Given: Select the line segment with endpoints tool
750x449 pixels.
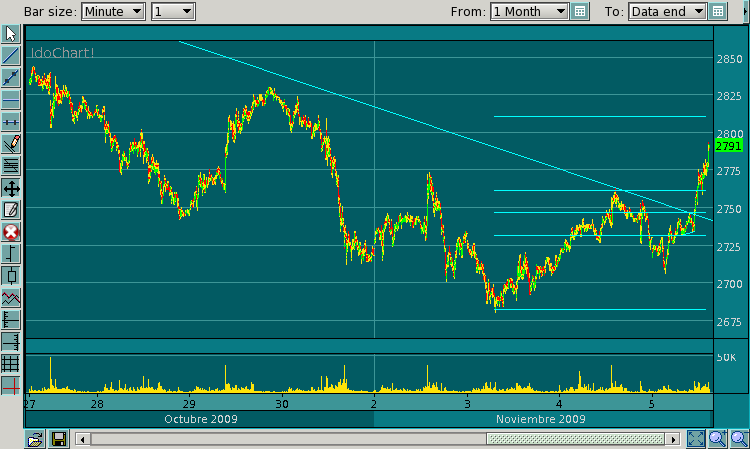Looking at the screenshot, I should pyautogui.click(x=11, y=78).
